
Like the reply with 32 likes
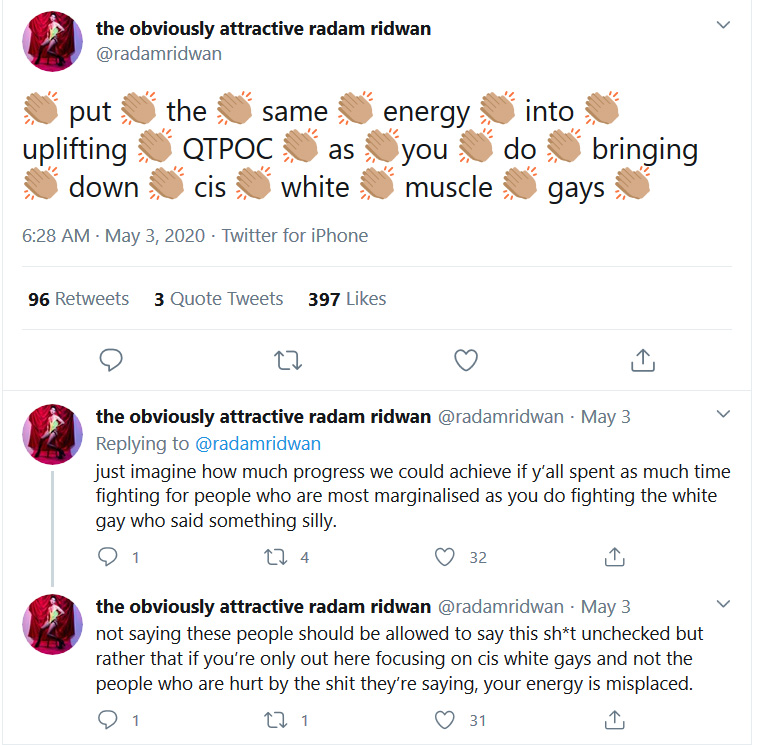click(x=445, y=557)
